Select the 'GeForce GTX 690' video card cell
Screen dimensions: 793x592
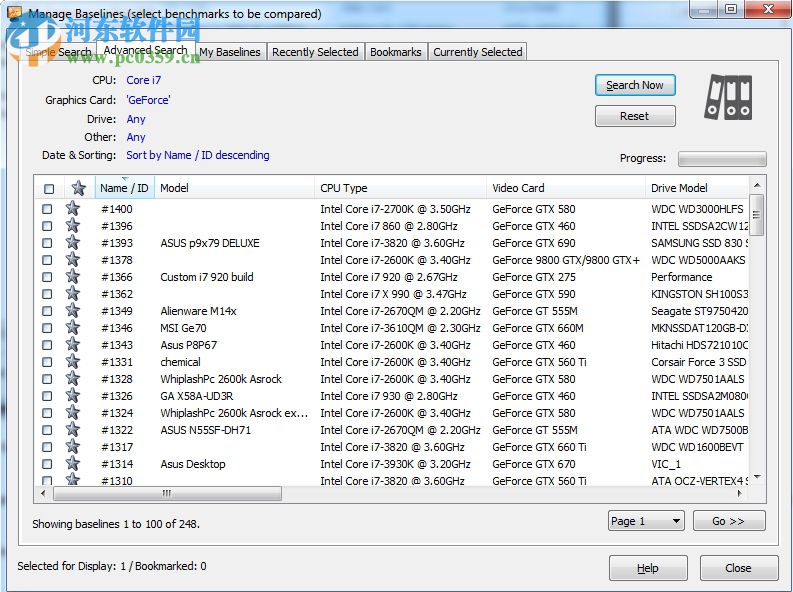coord(534,243)
